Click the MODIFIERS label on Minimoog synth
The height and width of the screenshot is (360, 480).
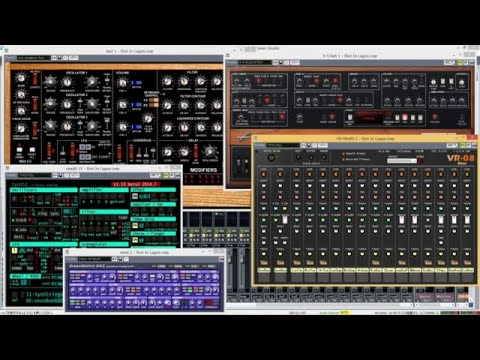pyautogui.click(x=203, y=170)
